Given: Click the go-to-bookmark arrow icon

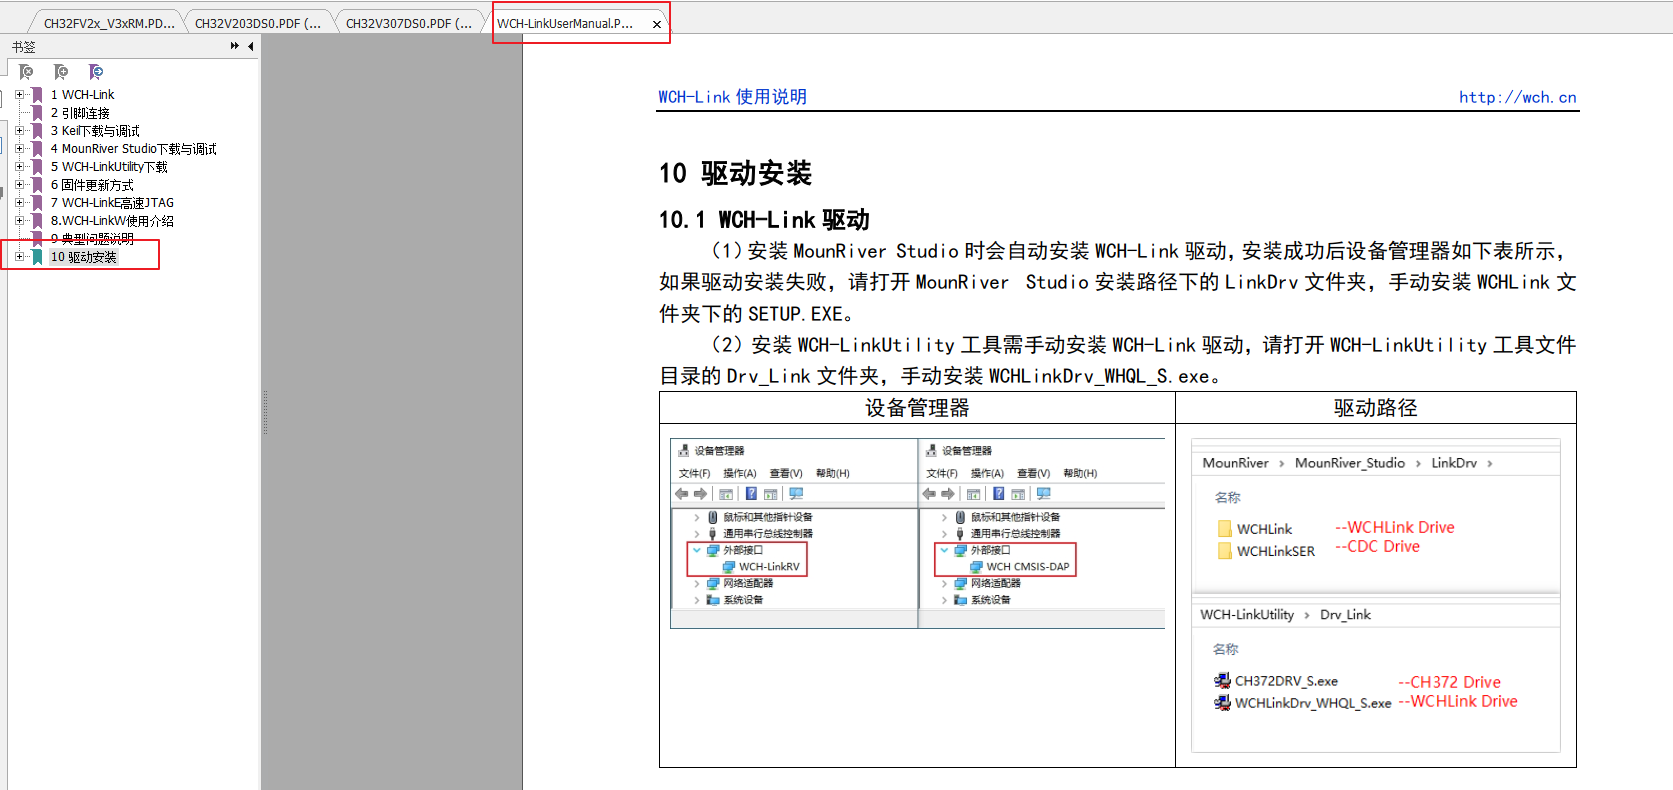Looking at the screenshot, I should (96, 72).
